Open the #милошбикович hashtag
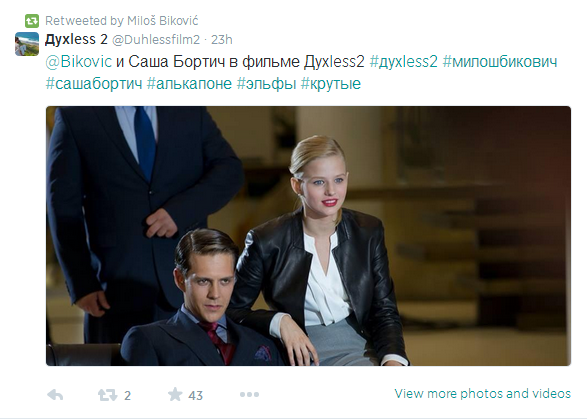Viewport: 587px width, 419px height. point(500,61)
